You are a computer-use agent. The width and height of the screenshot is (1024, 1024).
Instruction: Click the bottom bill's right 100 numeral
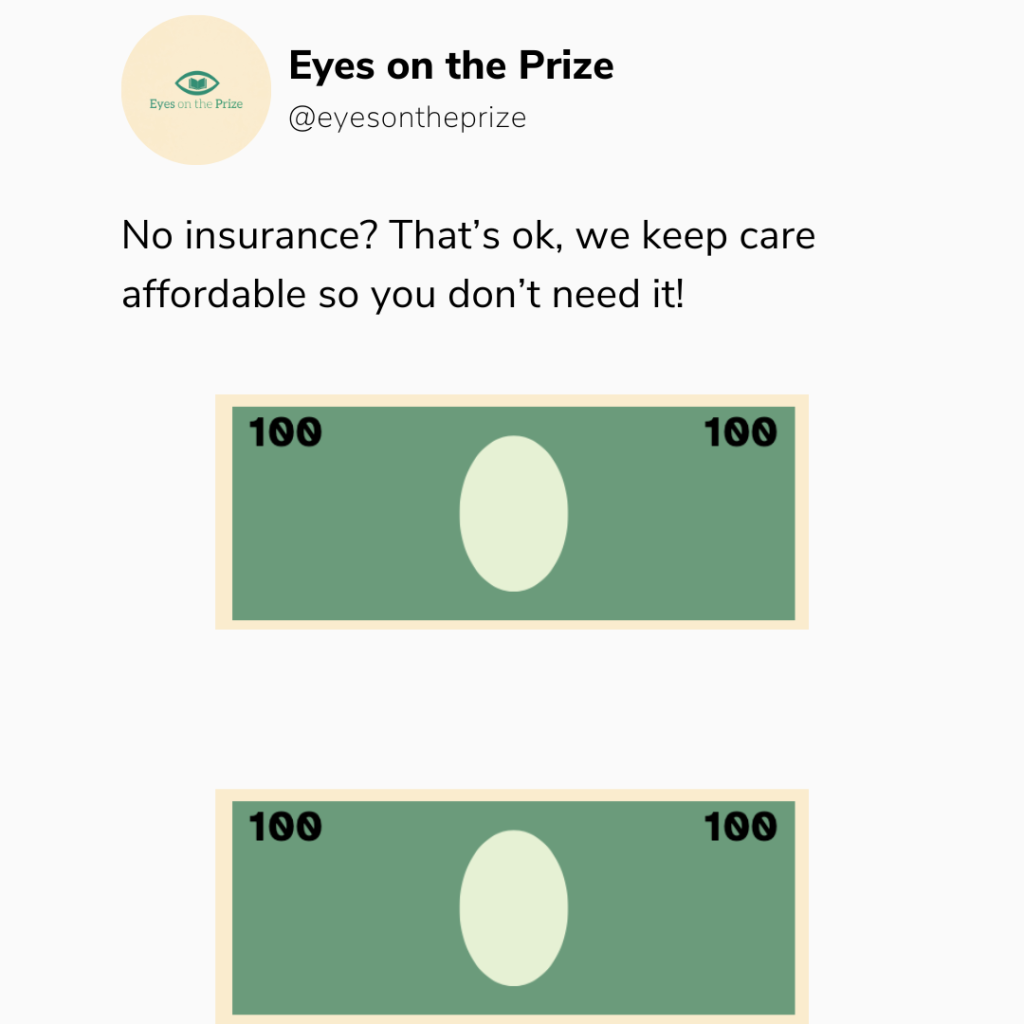741,827
